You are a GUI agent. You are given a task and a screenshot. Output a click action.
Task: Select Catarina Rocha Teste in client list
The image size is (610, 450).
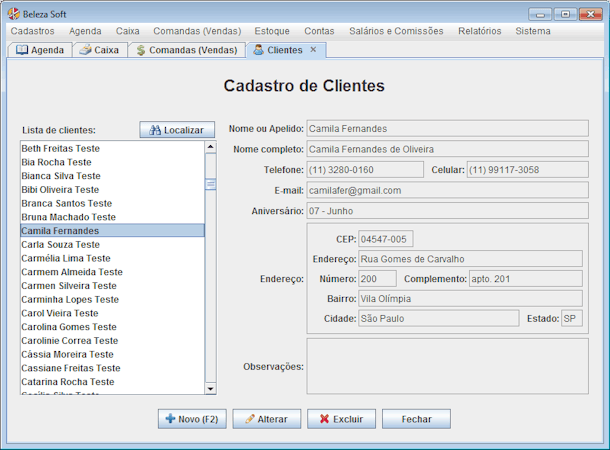coord(112,382)
